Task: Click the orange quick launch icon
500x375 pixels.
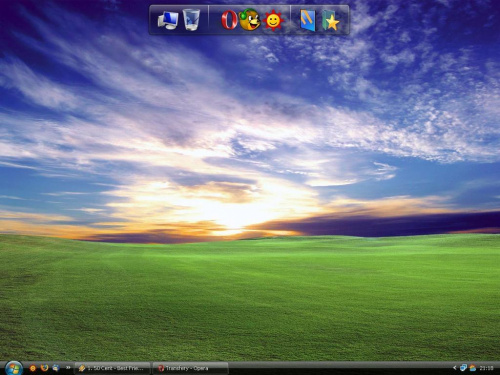Action: coord(33,368)
